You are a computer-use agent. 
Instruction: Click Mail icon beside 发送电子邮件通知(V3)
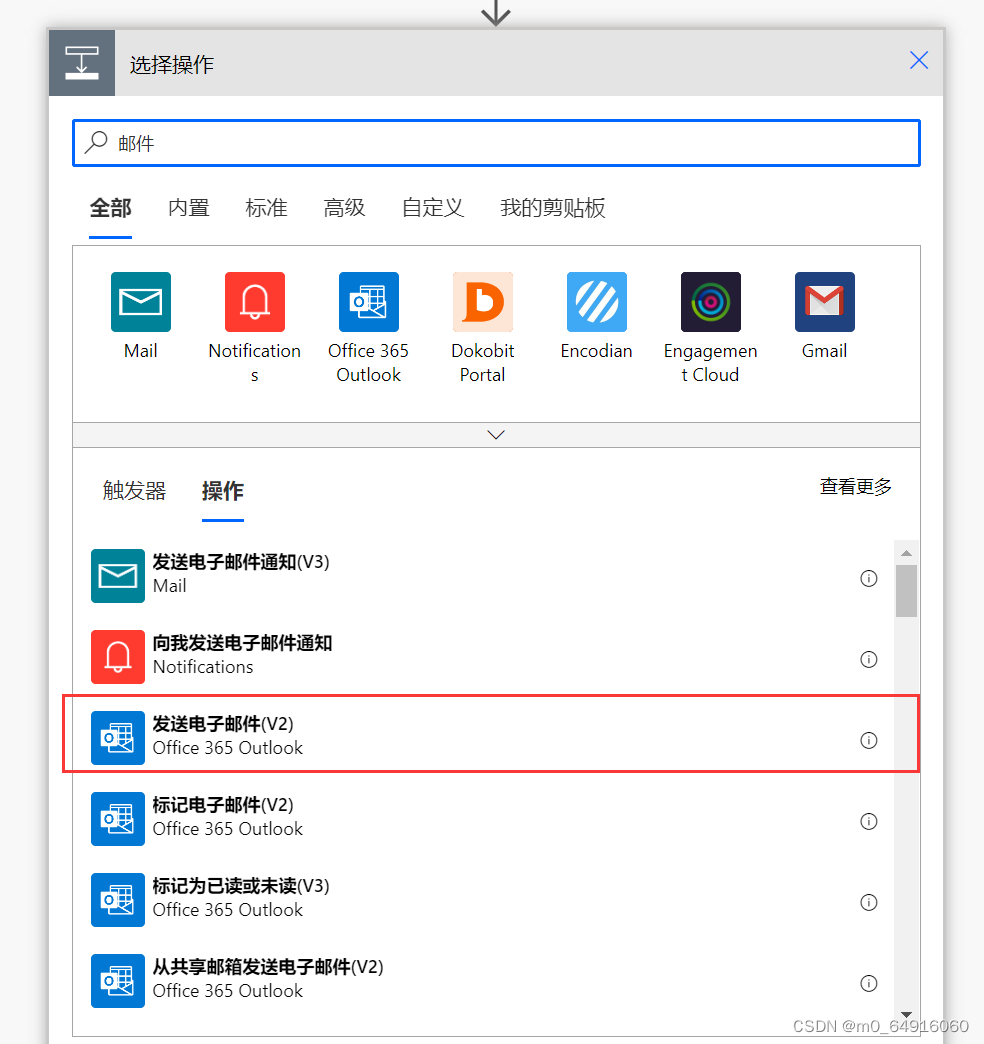pos(118,576)
